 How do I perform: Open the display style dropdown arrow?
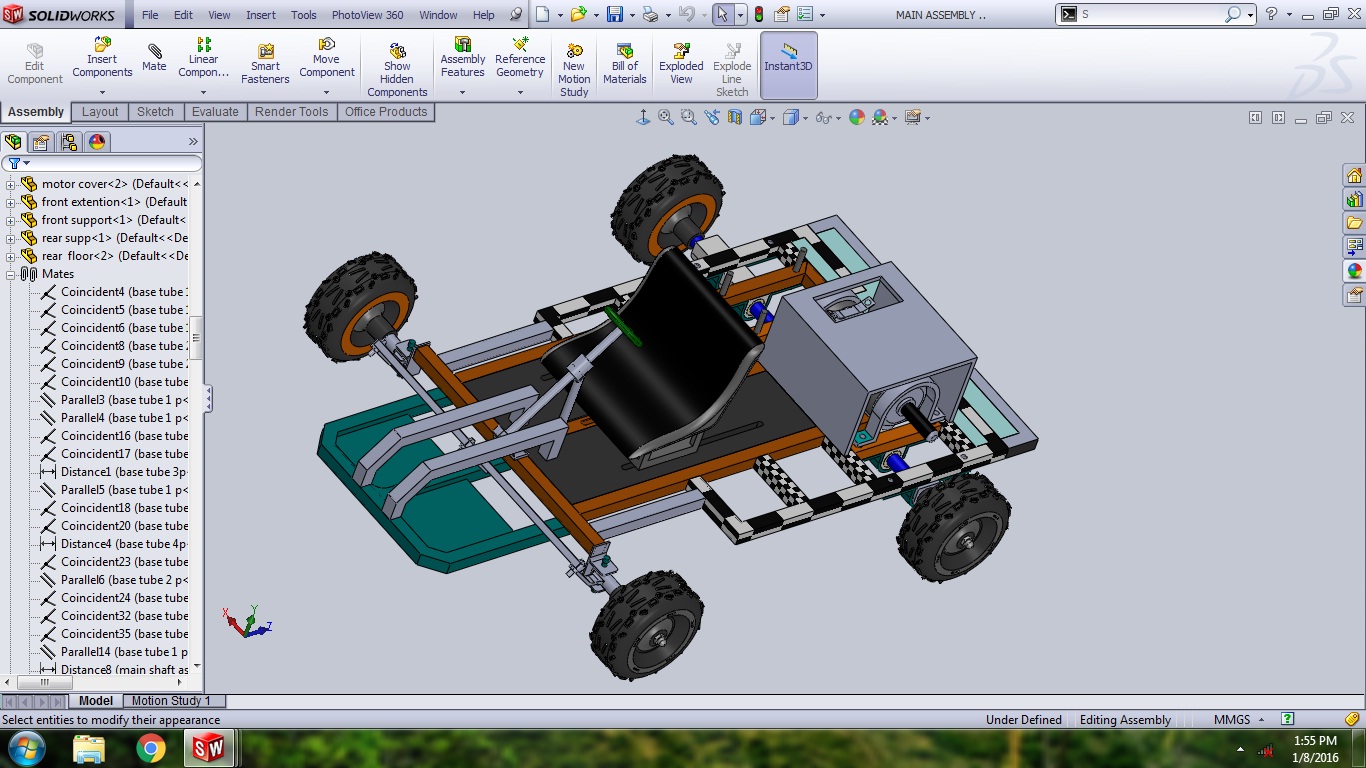804,118
